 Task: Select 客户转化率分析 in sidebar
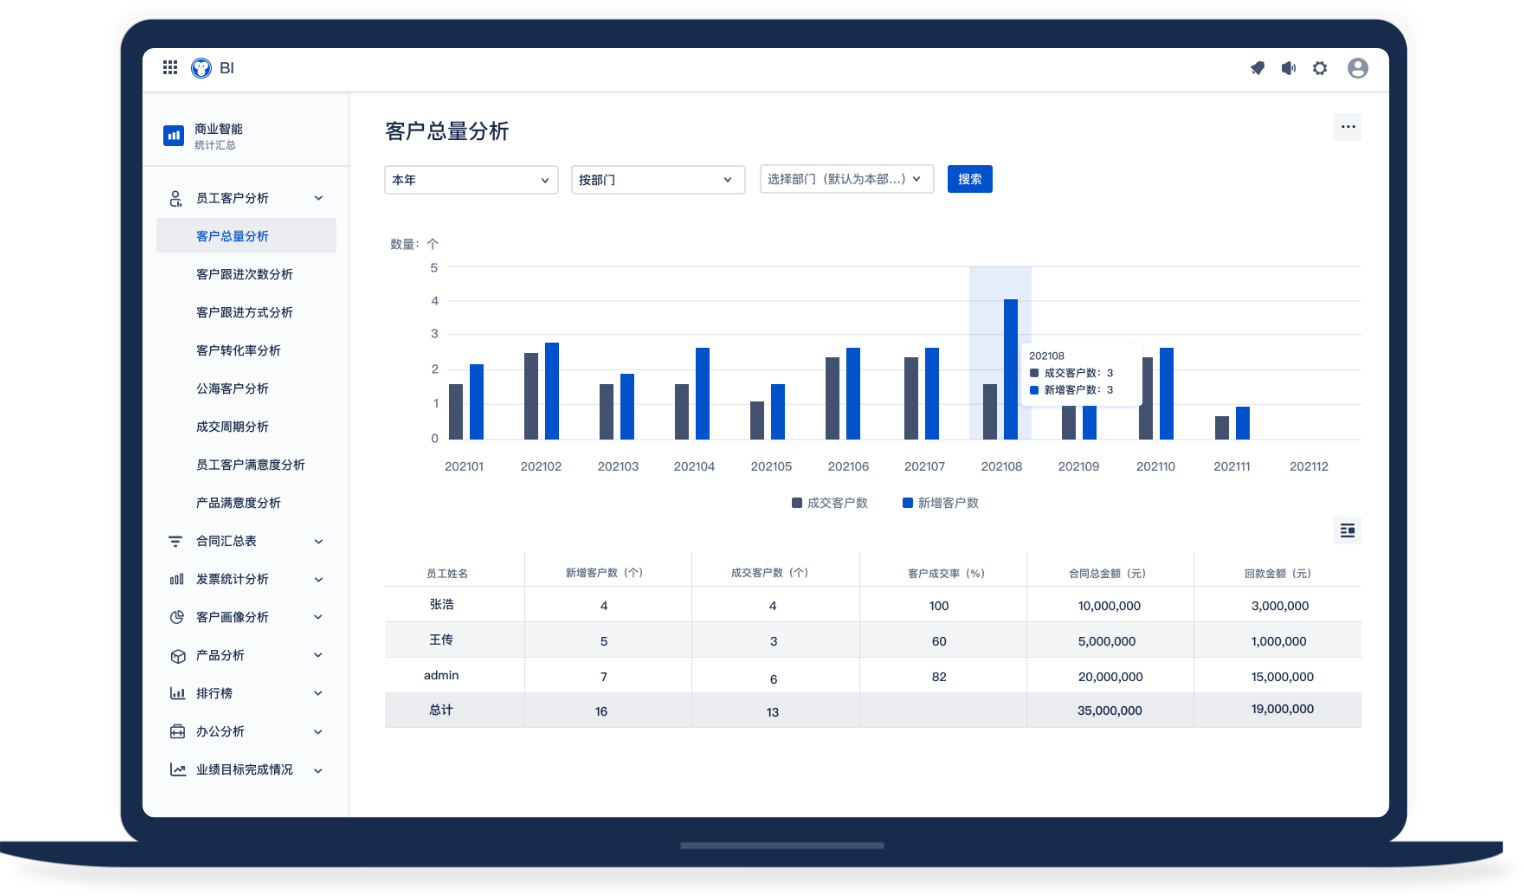tap(238, 350)
